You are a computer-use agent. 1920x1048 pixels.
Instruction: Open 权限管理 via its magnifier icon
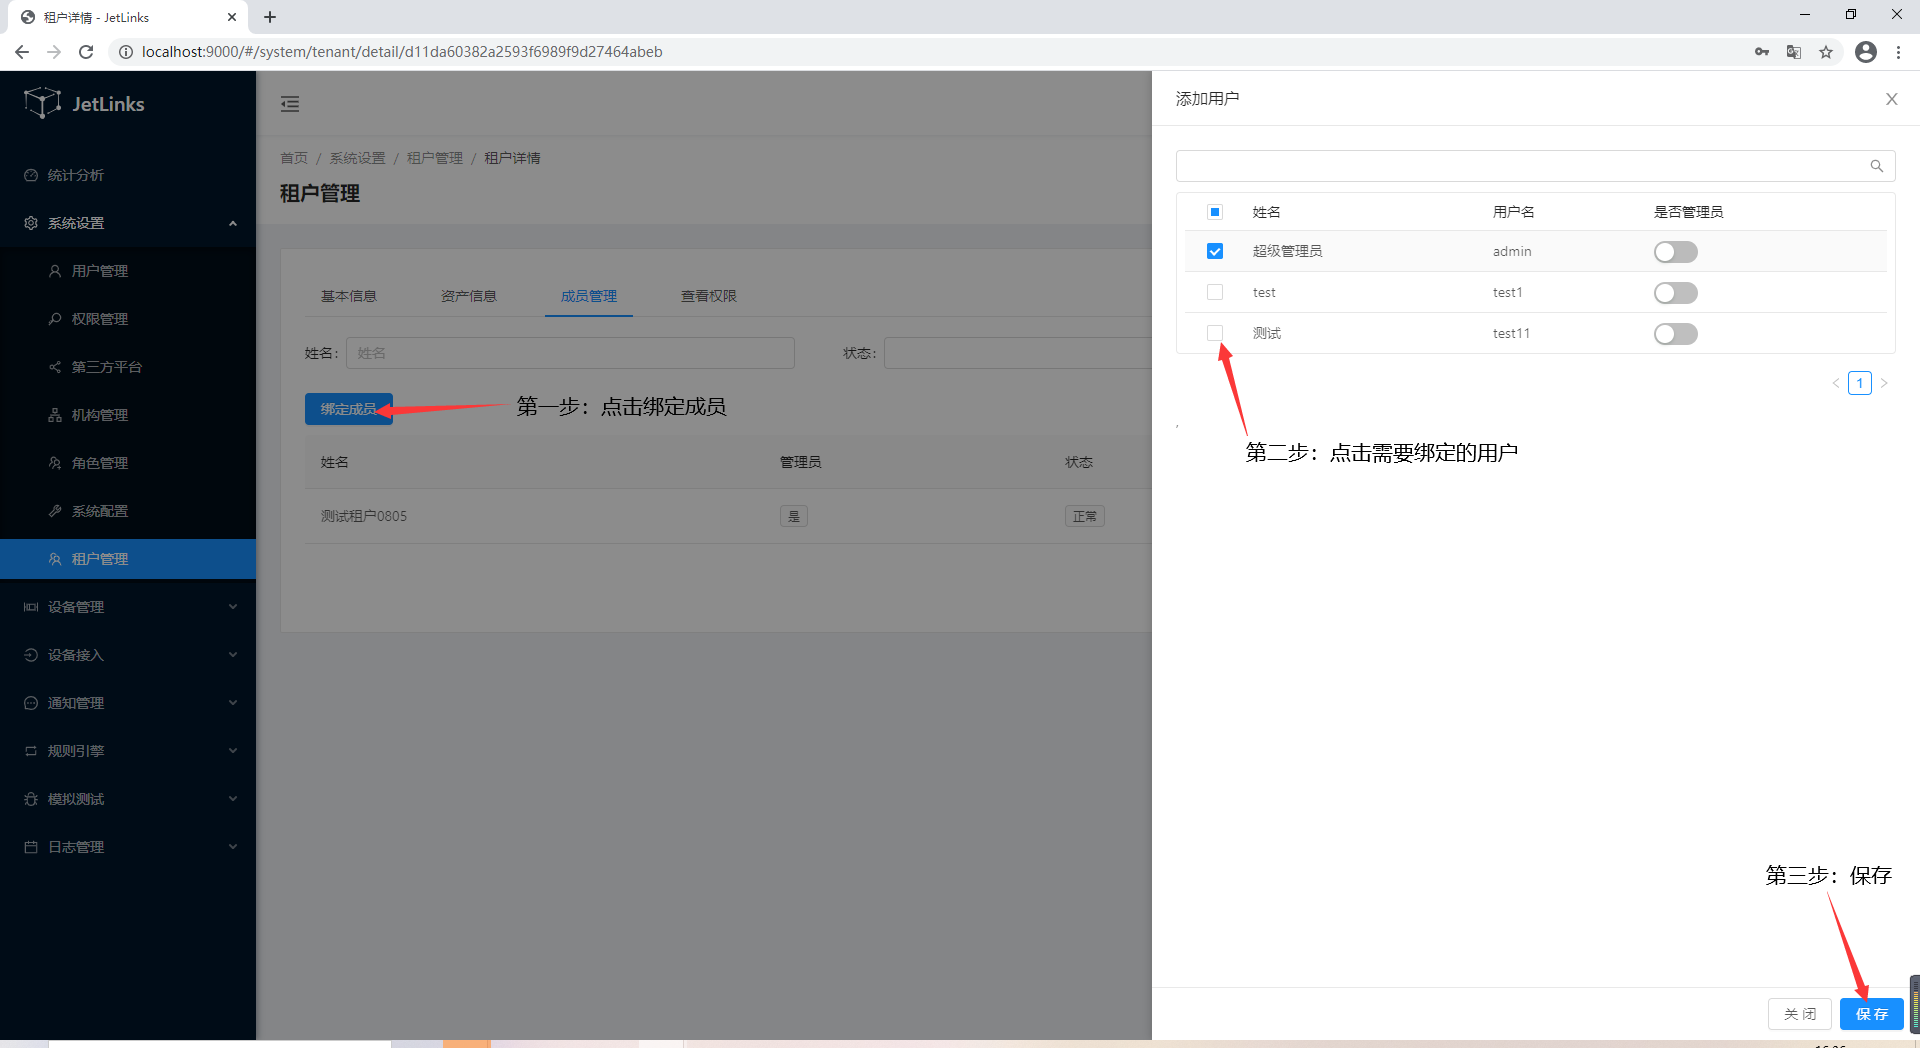pos(54,318)
